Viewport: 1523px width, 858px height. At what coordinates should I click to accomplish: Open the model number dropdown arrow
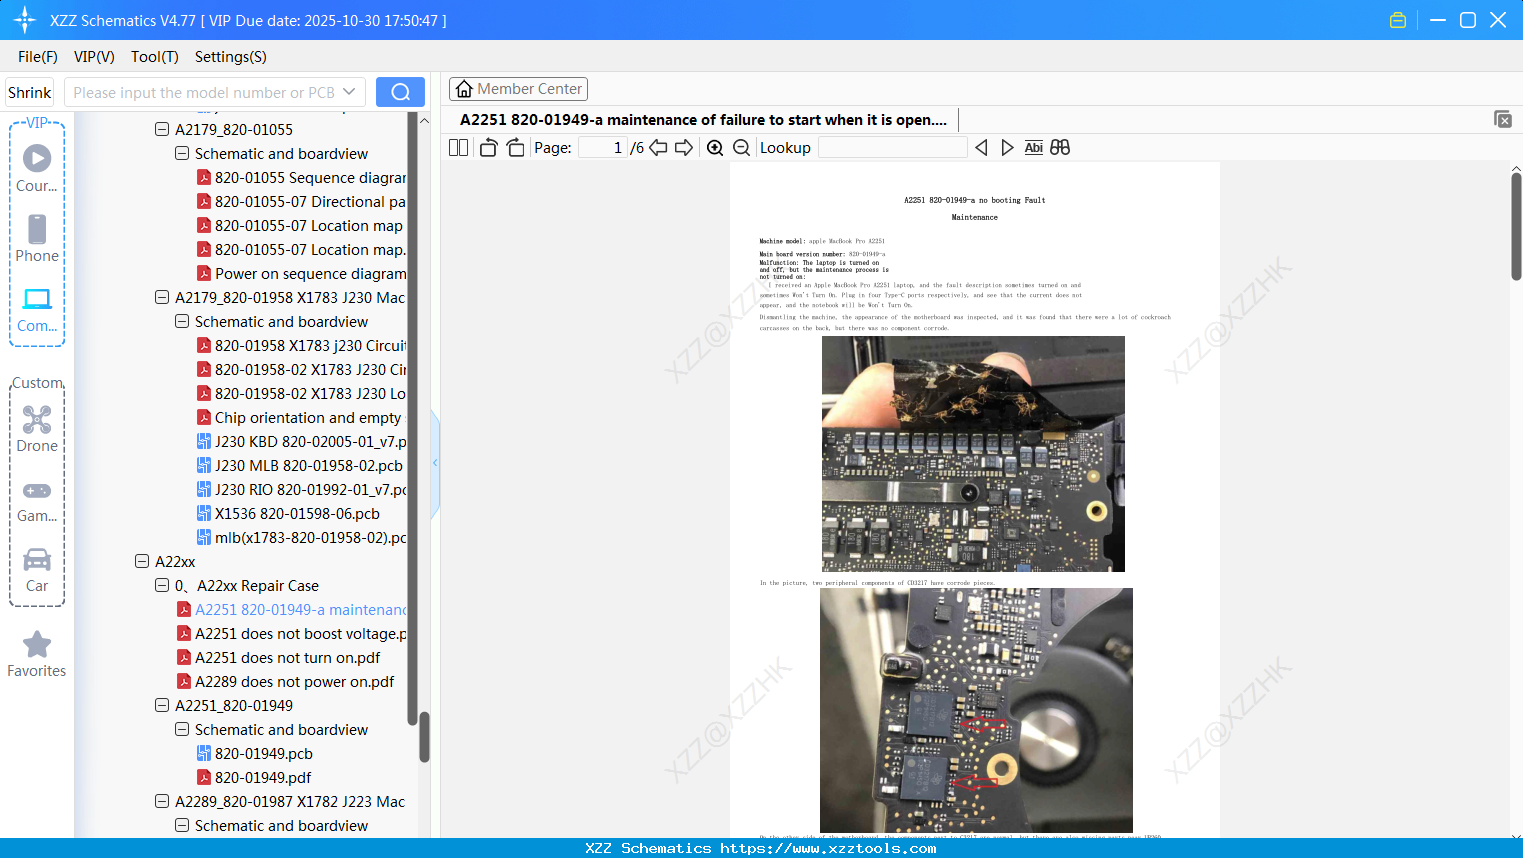(349, 92)
